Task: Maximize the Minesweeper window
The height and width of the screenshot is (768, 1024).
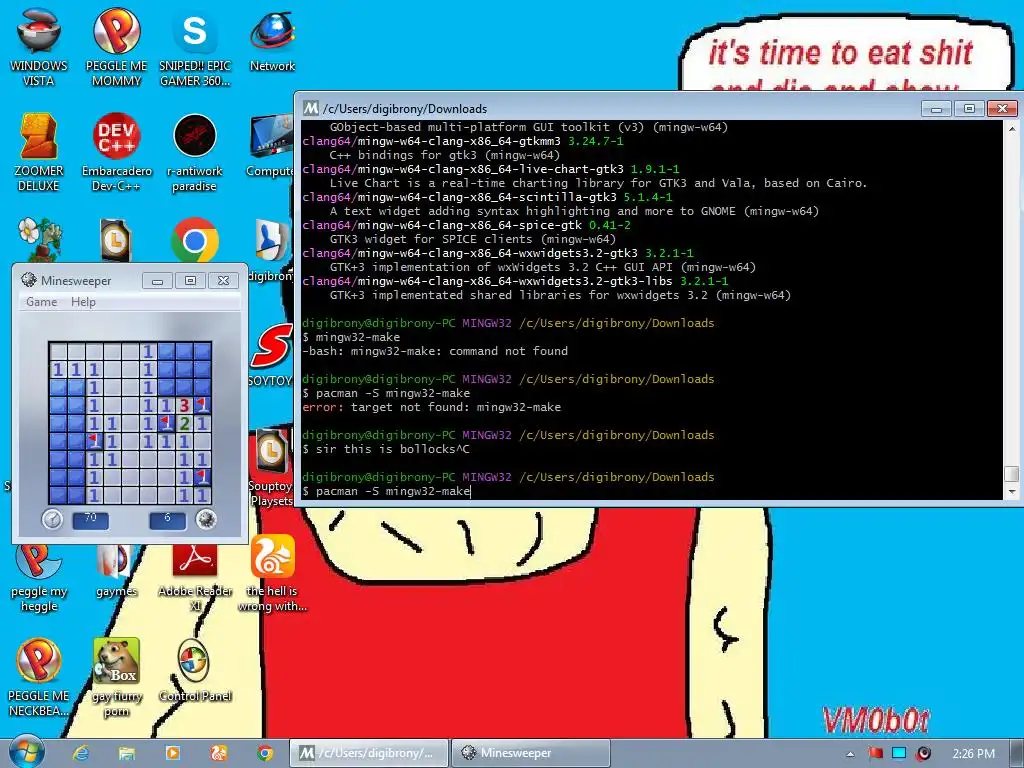Action: point(190,281)
